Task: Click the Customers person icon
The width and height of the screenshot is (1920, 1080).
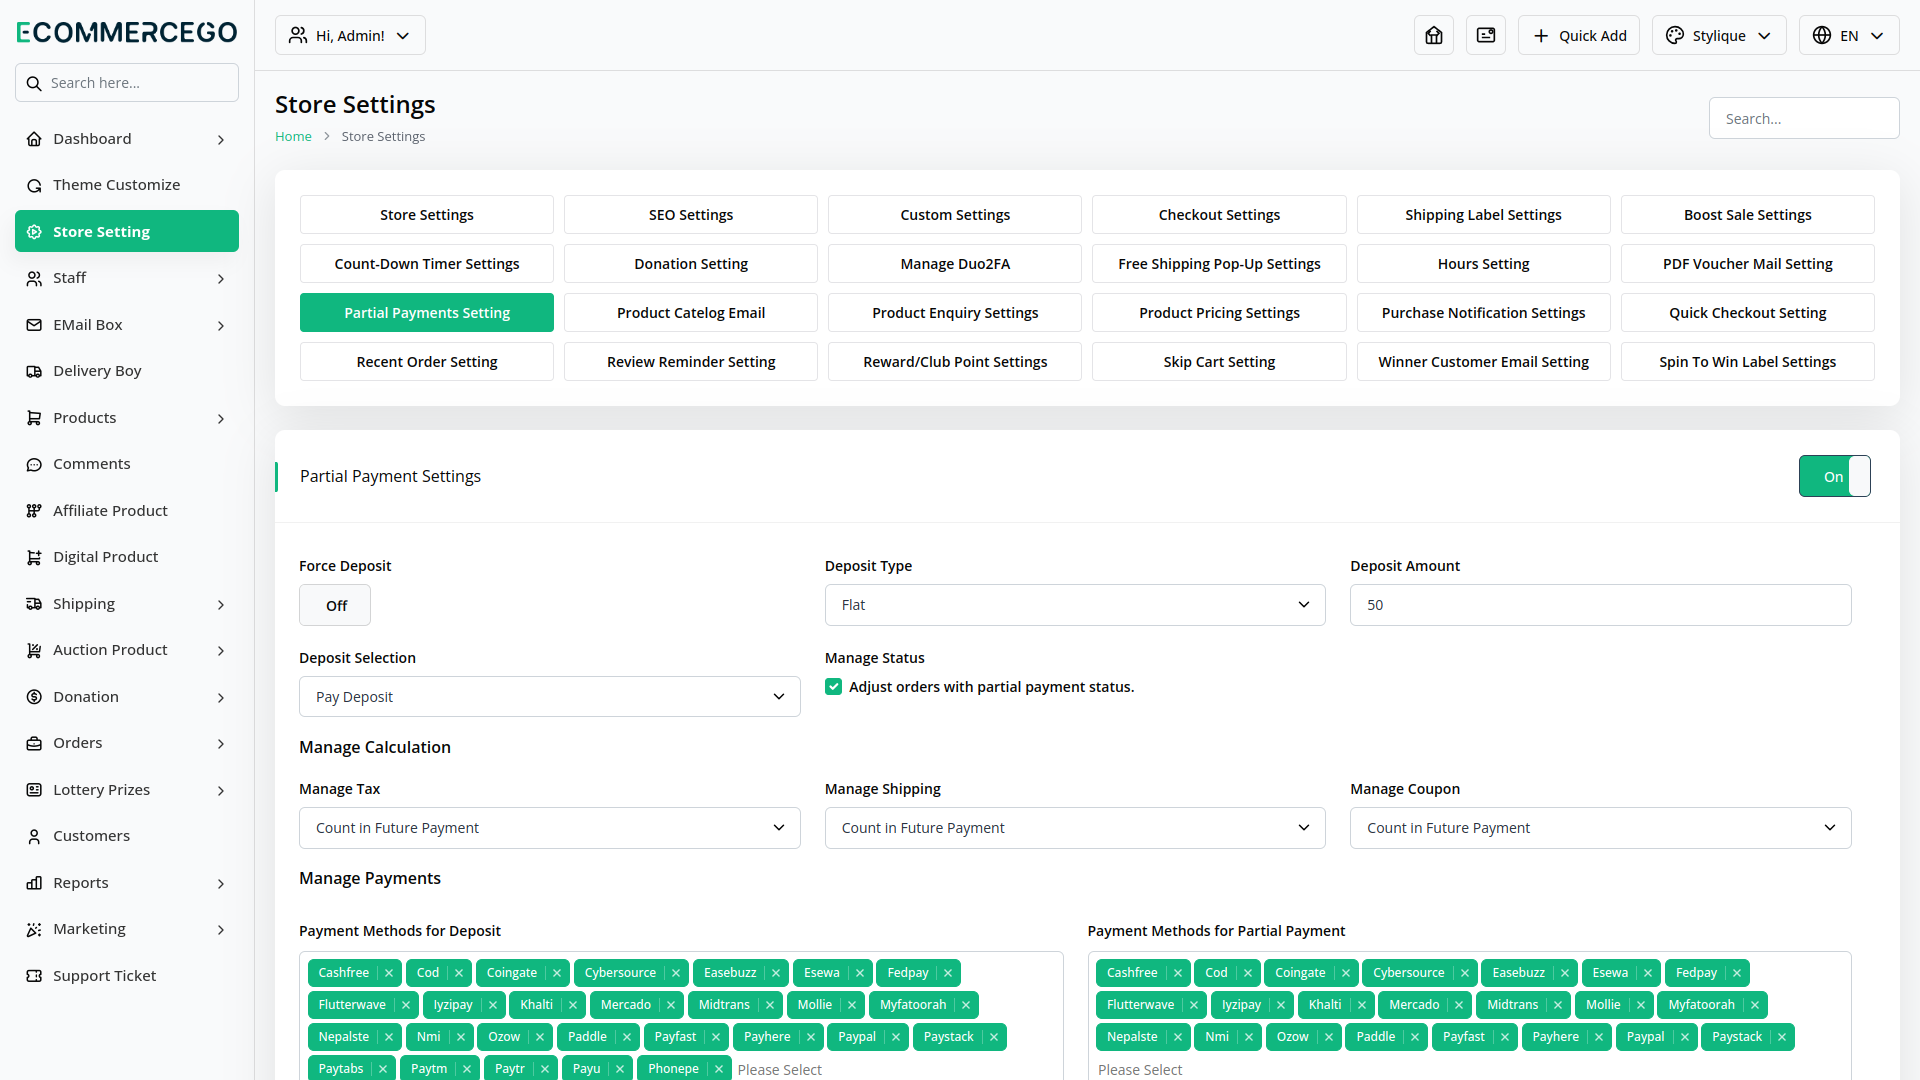Action: pyautogui.click(x=34, y=836)
